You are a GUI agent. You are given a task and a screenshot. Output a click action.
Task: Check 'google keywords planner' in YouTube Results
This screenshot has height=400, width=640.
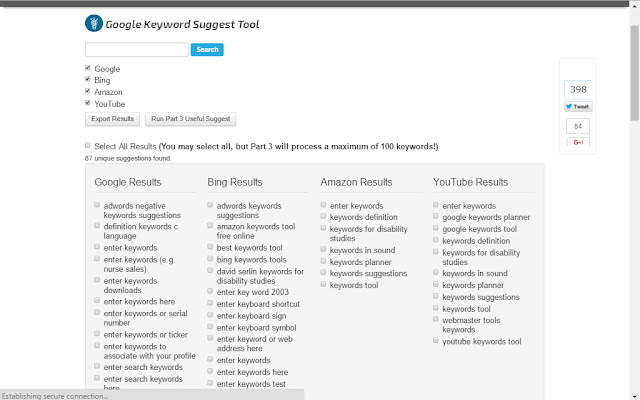click(436, 216)
